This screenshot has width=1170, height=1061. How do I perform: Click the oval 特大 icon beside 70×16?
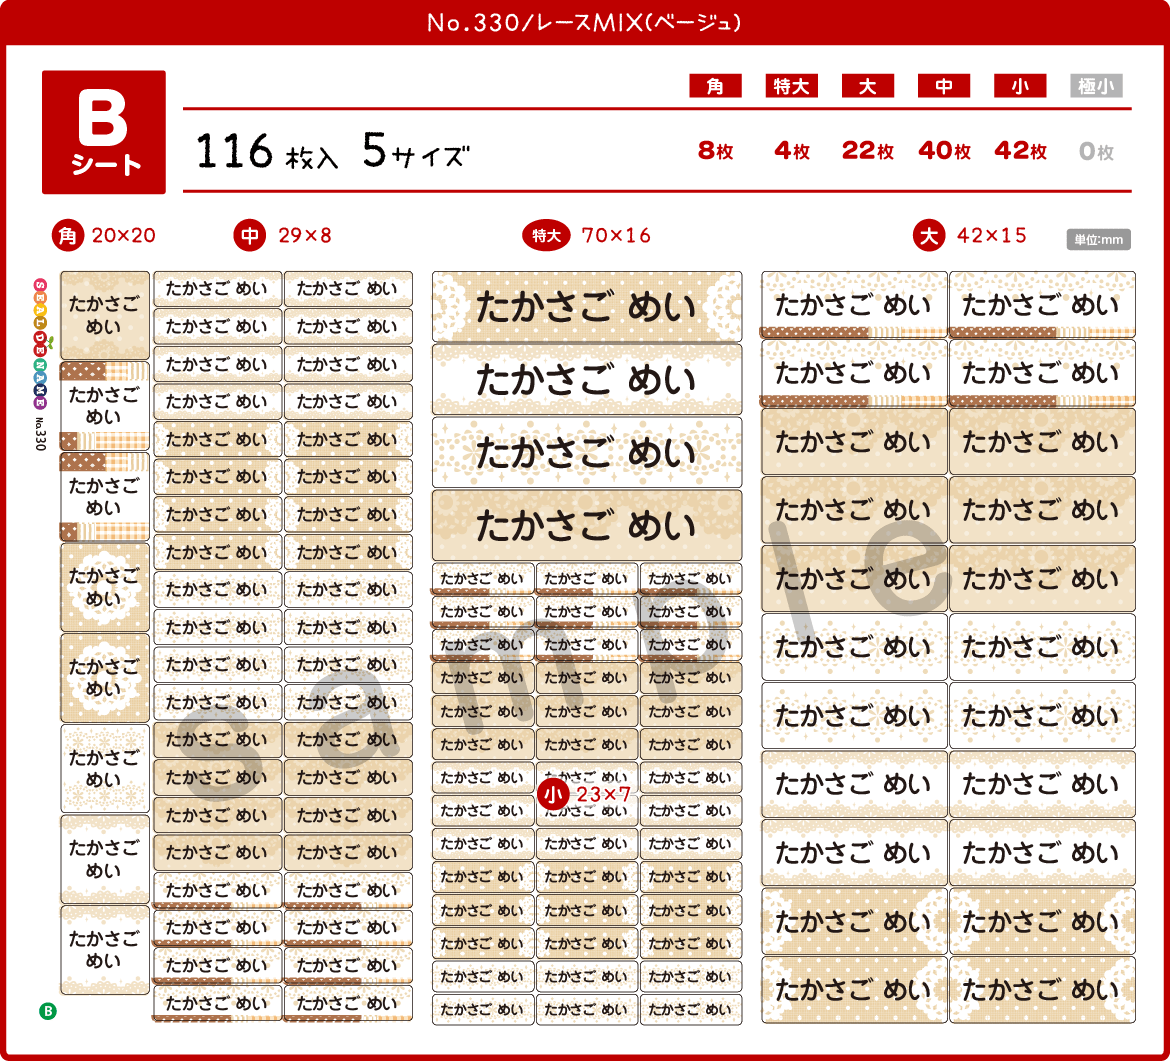click(x=546, y=236)
